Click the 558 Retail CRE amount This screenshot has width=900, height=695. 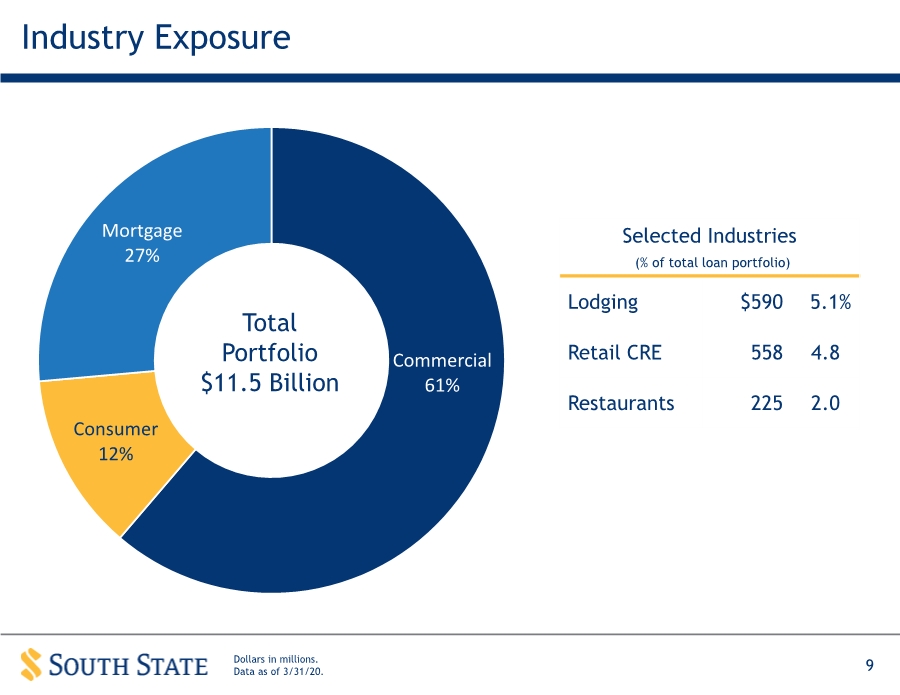pyautogui.click(x=767, y=352)
